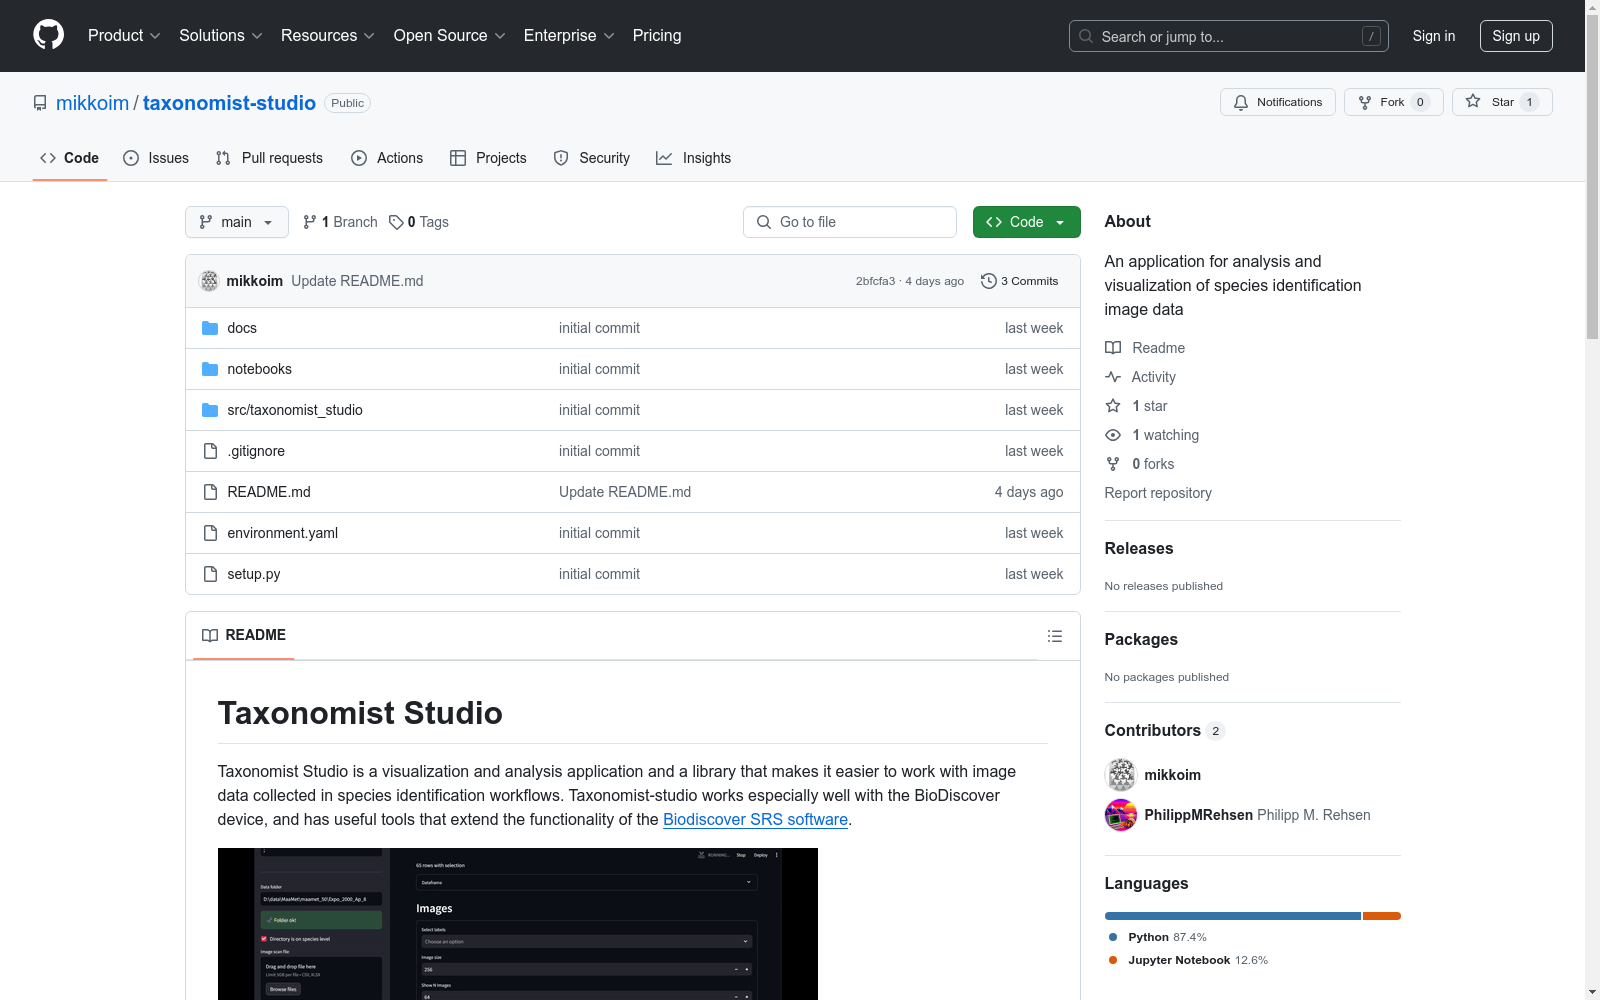Click the Sign up button
Image resolution: width=1600 pixels, height=1000 pixels.
click(1516, 36)
